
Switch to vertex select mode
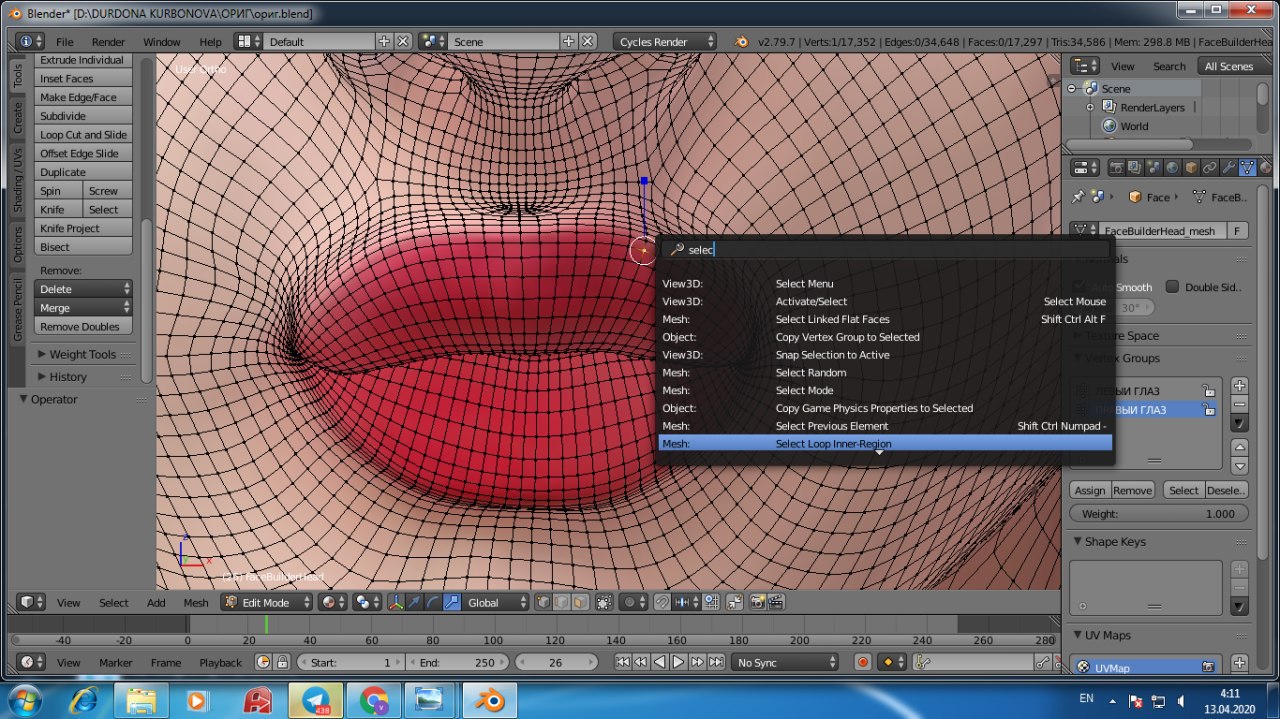(544, 602)
